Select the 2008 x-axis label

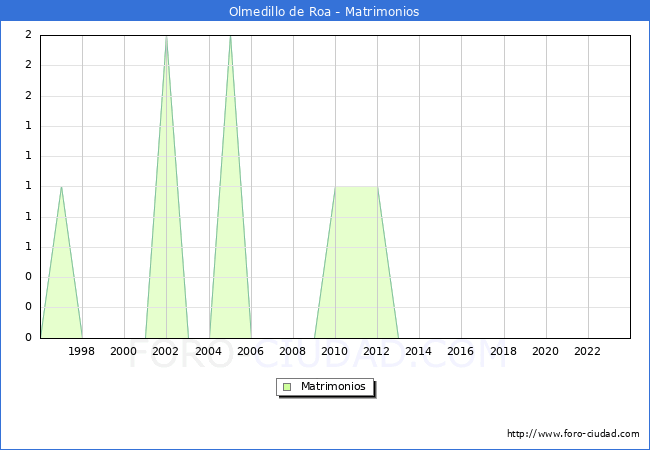tap(293, 351)
